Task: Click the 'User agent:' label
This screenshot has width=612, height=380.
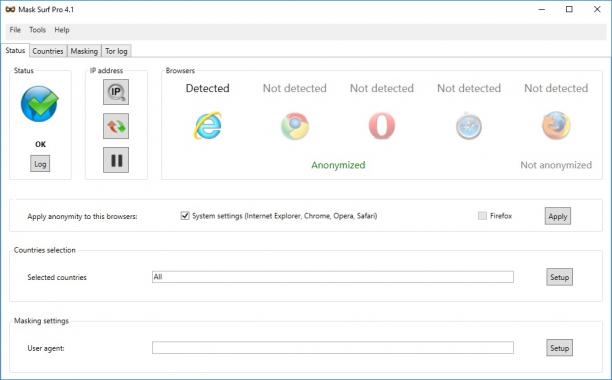Action: click(x=46, y=348)
